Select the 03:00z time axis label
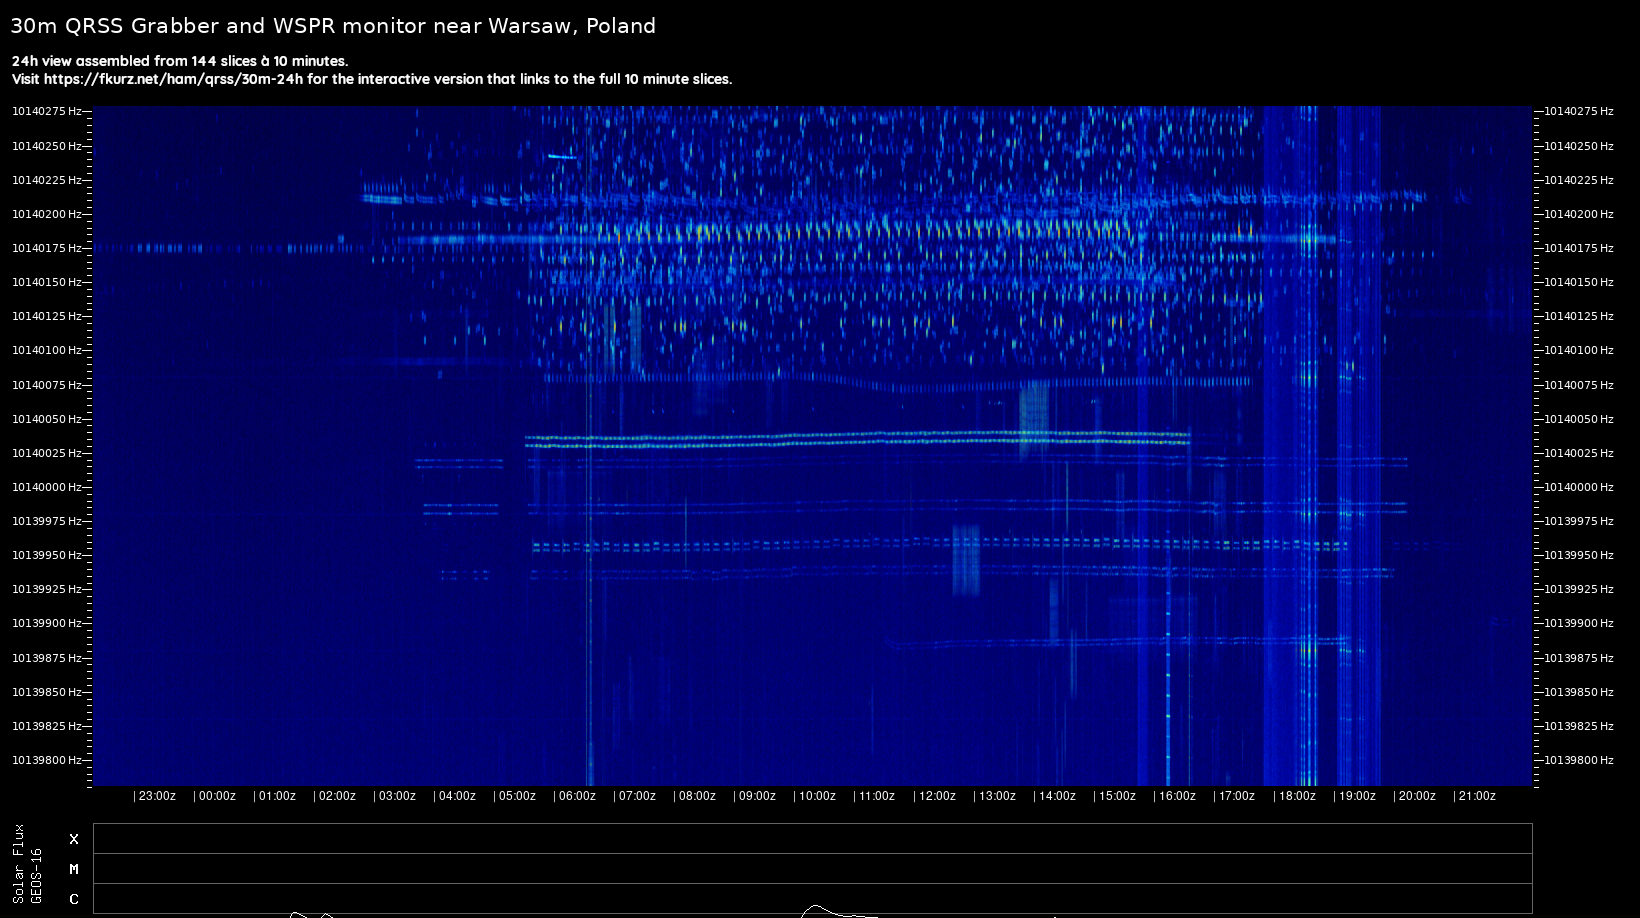Viewport: 1640px width, 918px height. tap(396, 796)
